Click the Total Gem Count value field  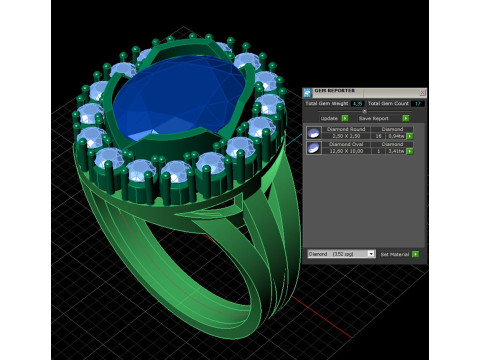coord(417,104)
